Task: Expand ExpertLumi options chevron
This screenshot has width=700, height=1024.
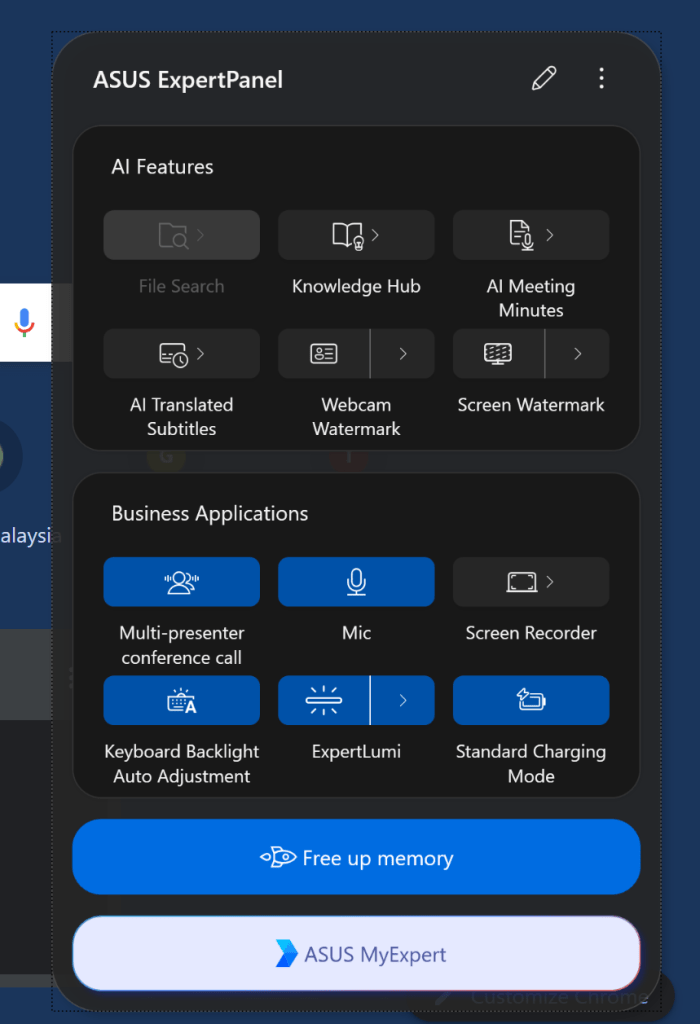Action: tap(403, 700)
